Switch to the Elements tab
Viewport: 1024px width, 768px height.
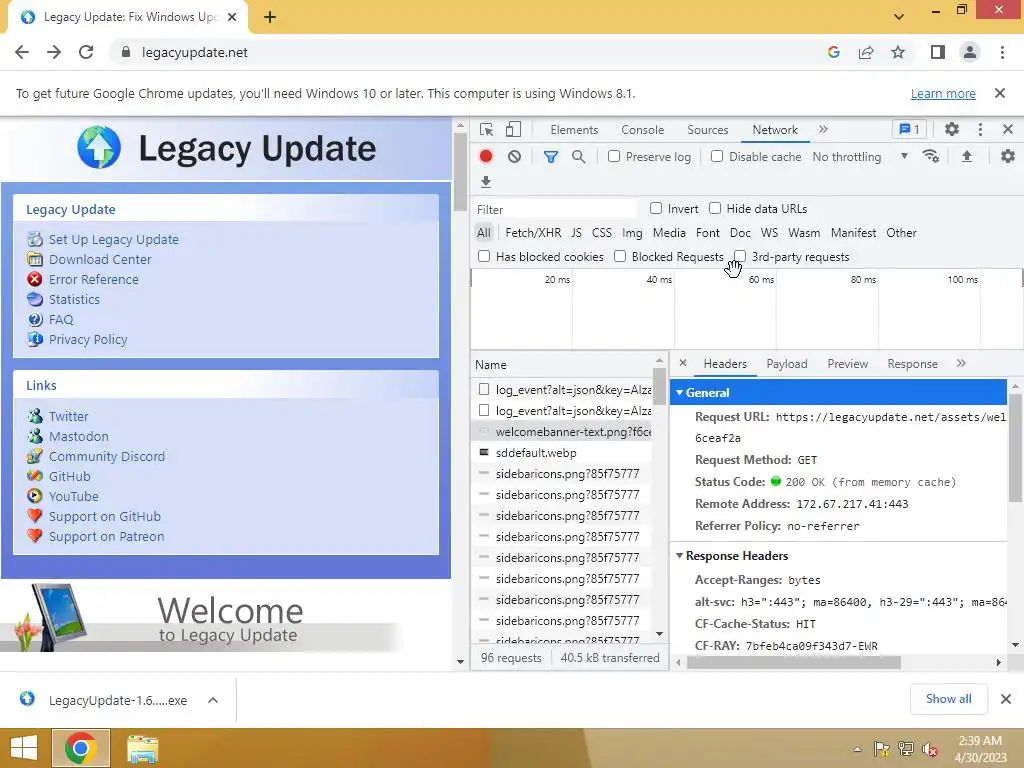point(574,130)
